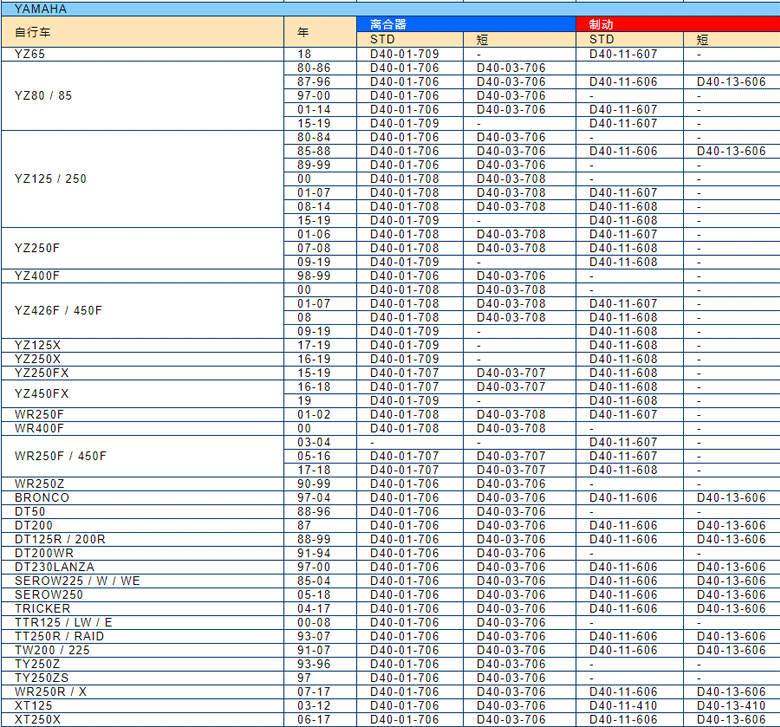Screen dimensions: 780x727
Task: Select the STD subheader under 制动
Action: [629, 40]
